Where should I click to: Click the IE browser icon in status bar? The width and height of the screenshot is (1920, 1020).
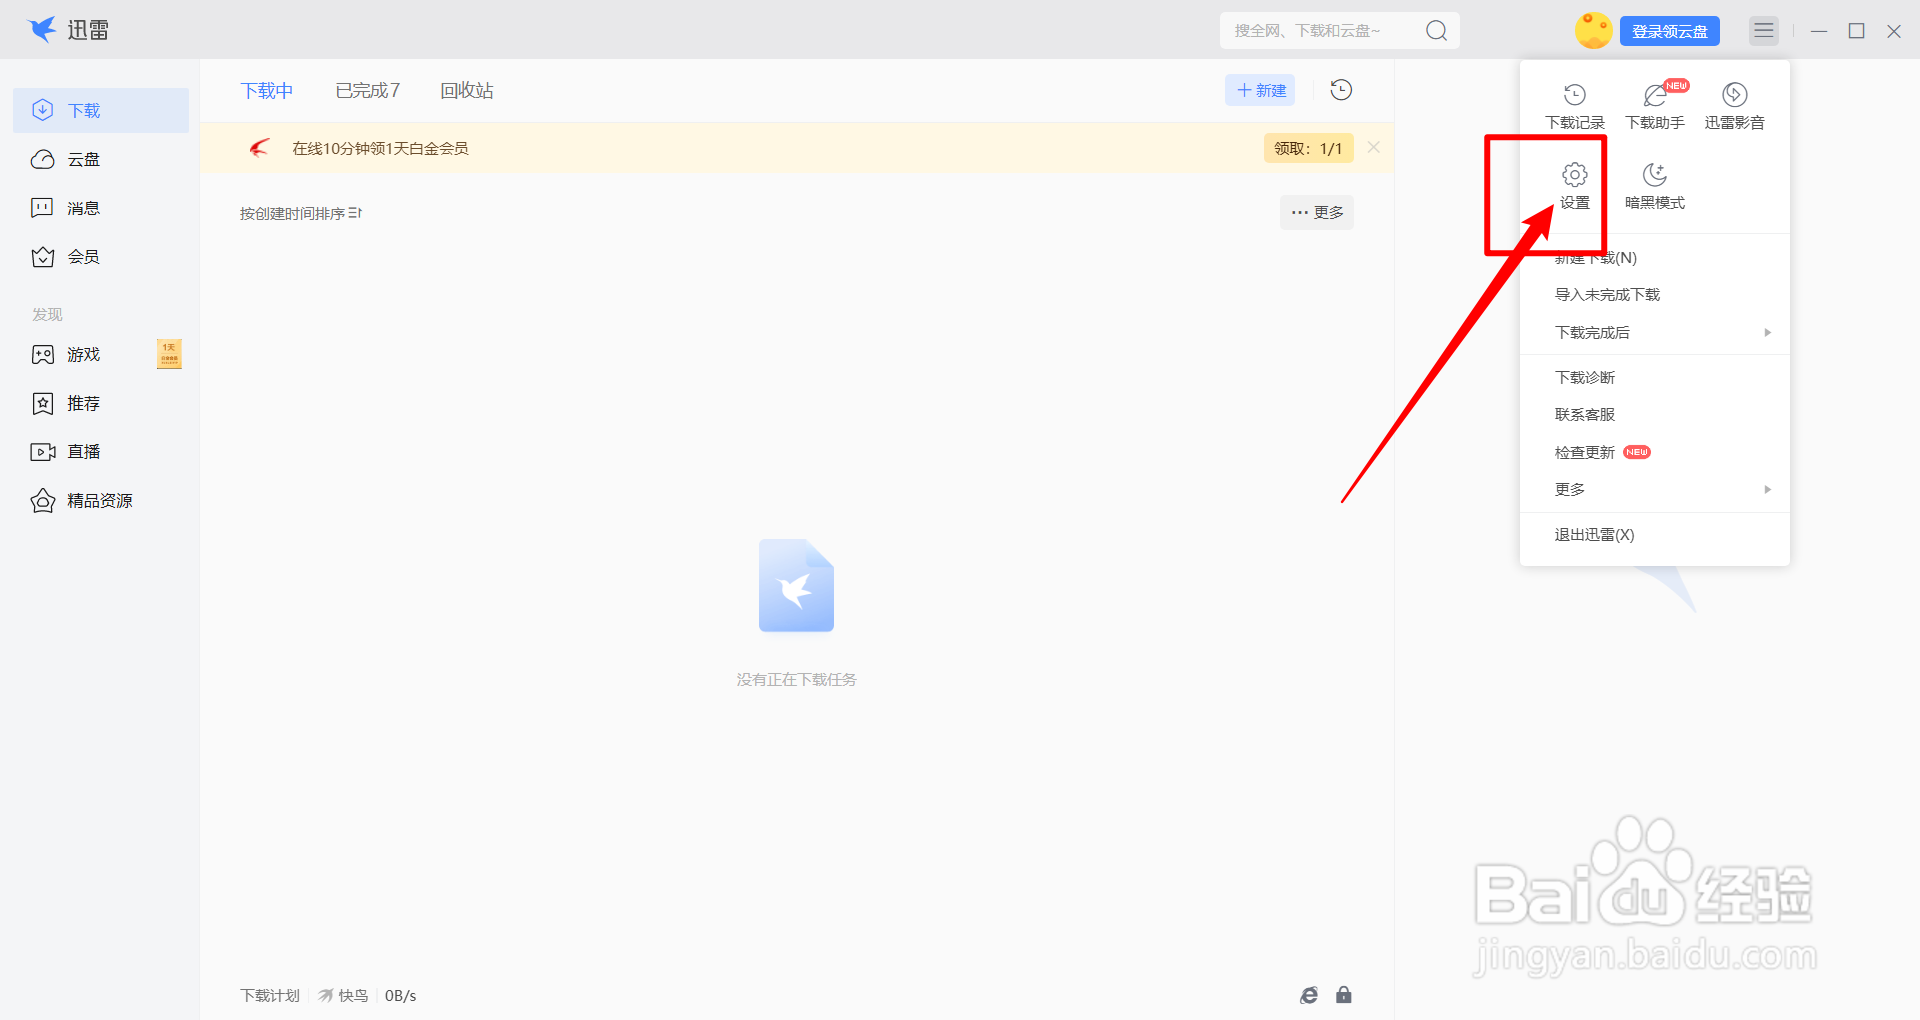(1309, 995)
